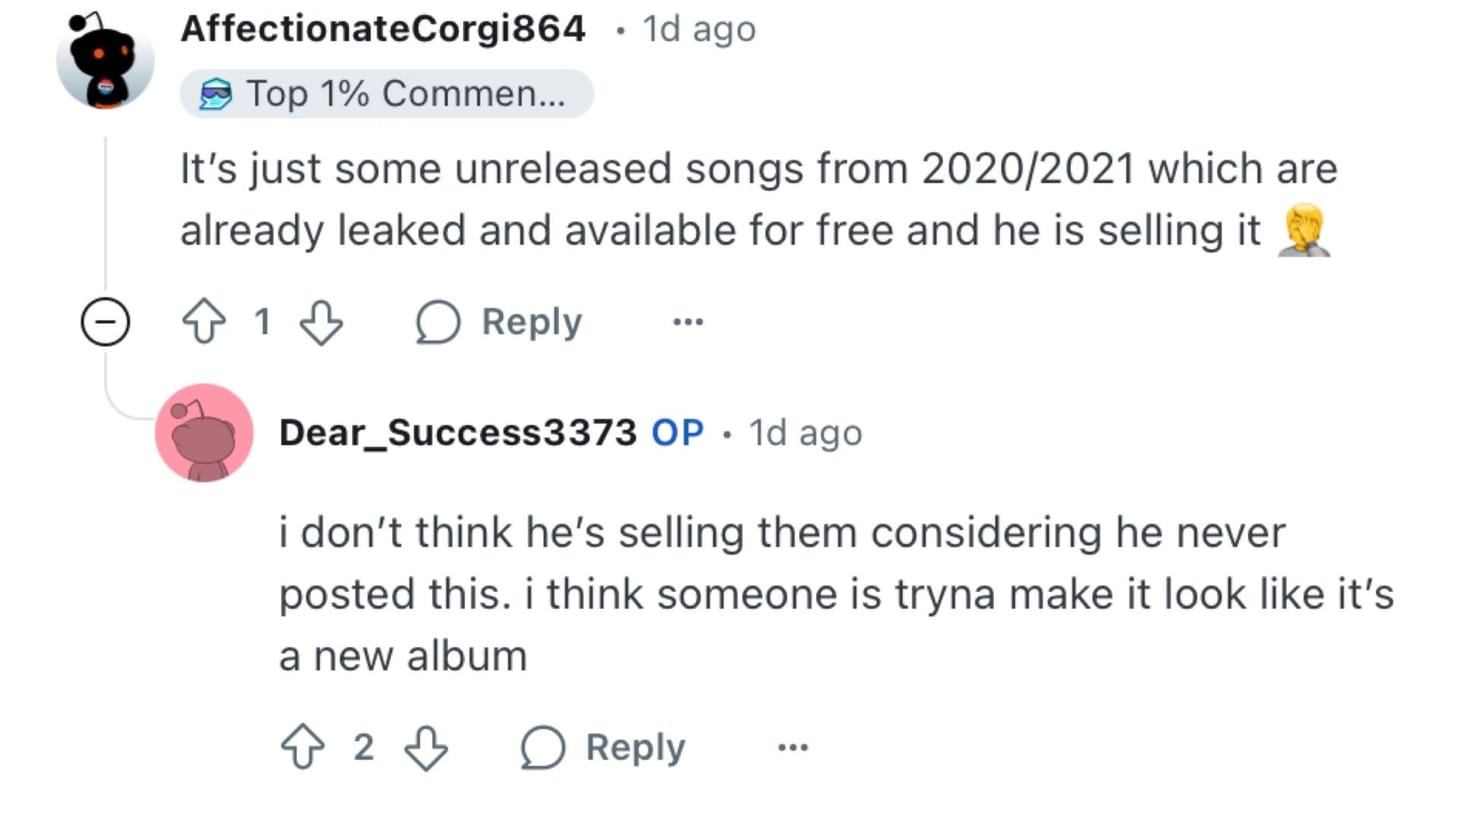
Task: Downvote AffectionateCorgi864's comment
Action: pos(321,322)
